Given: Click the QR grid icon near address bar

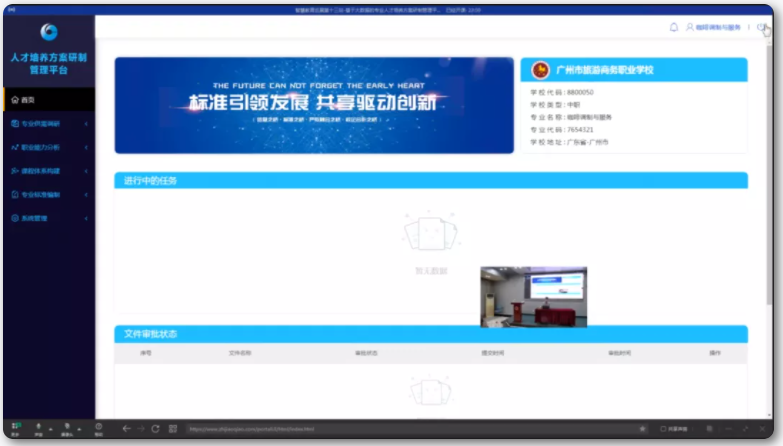Looking at the screenshot, I should [x=173, y=429].
